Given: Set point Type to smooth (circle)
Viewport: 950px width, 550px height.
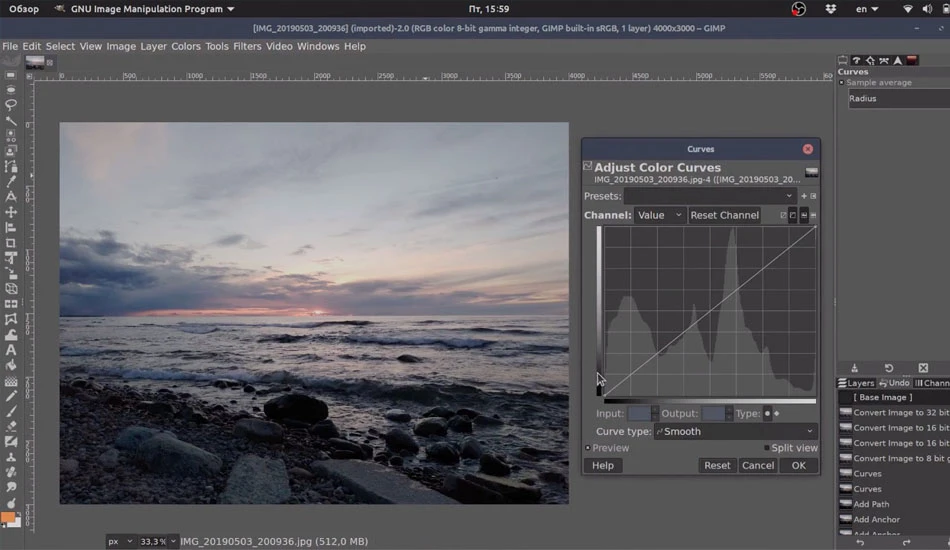Looking at the screenshot, I should tap(768, 414).
